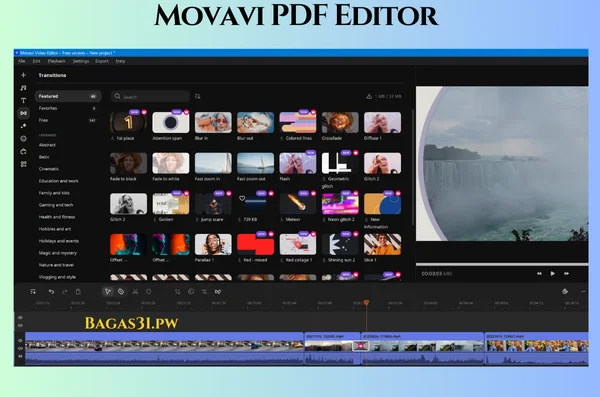Image resolution: width=600 pixels, height=397 pixels.
Task: Open the File menu
Action: click(22, 61)
